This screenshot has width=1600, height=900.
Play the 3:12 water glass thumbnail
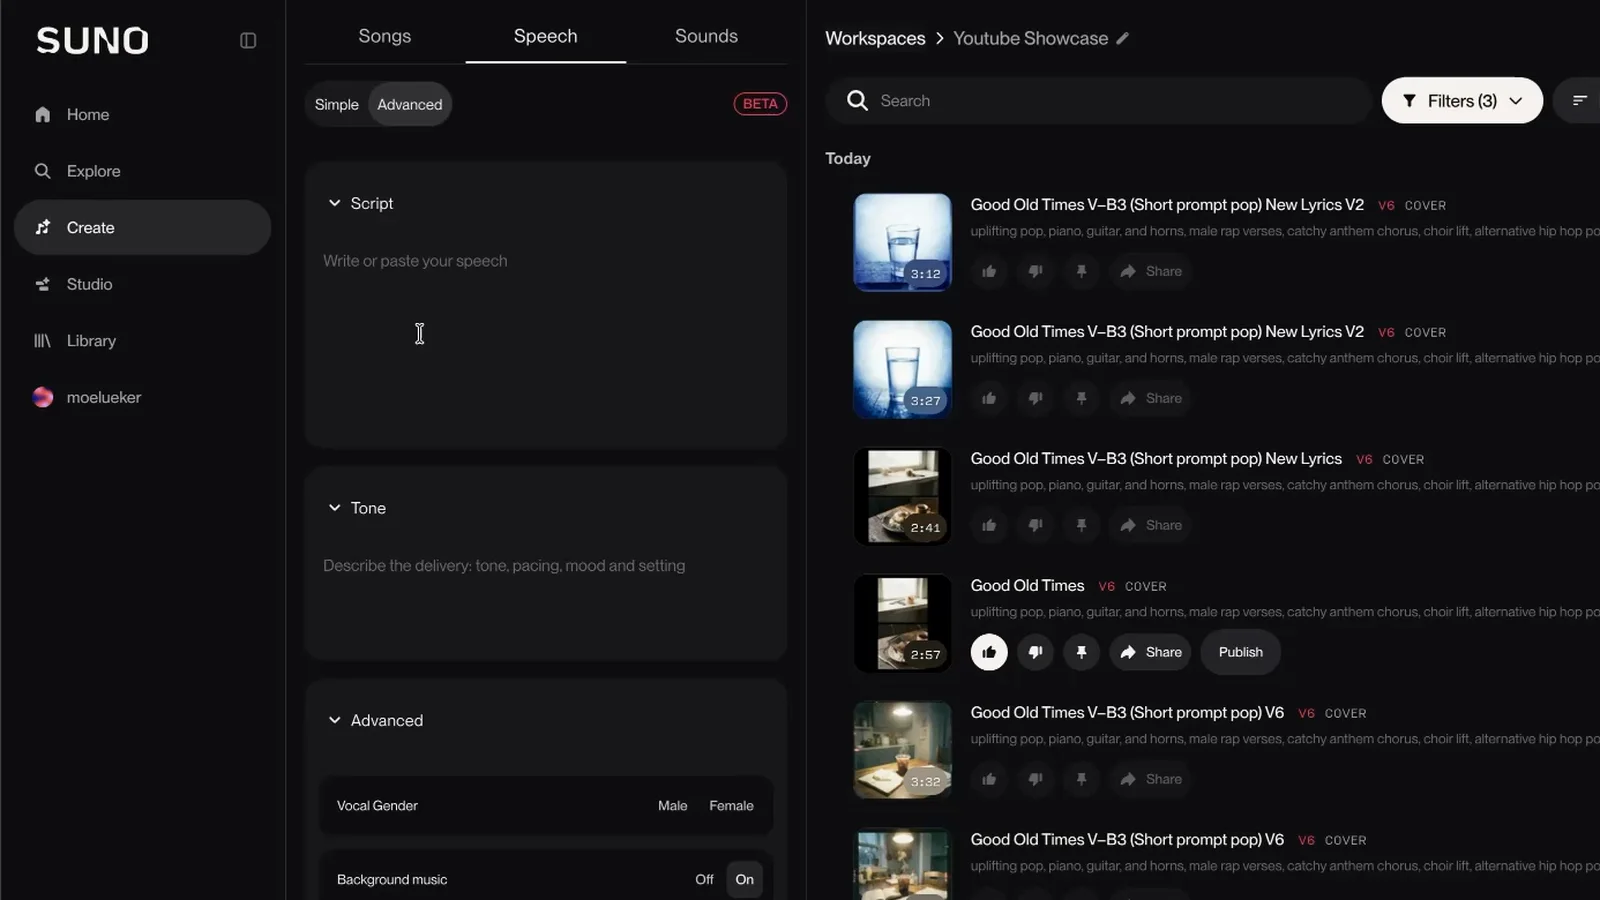[902, 243]
